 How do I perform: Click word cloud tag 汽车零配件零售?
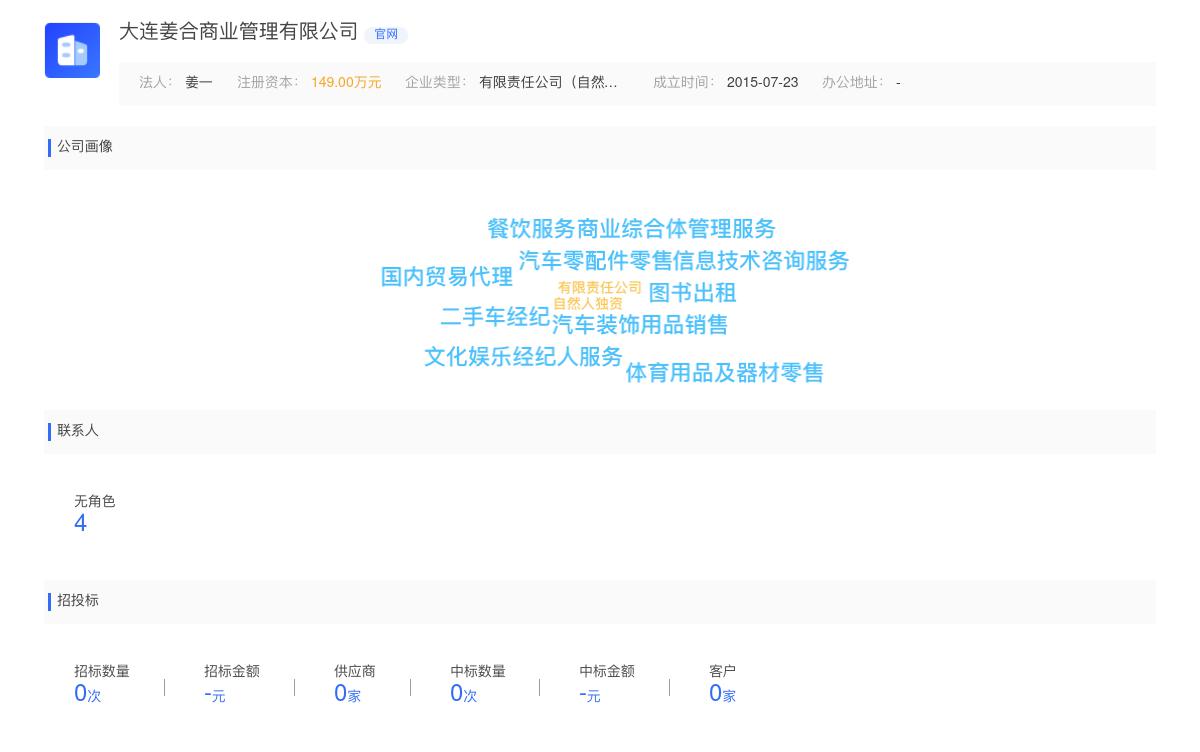point(595,261)
